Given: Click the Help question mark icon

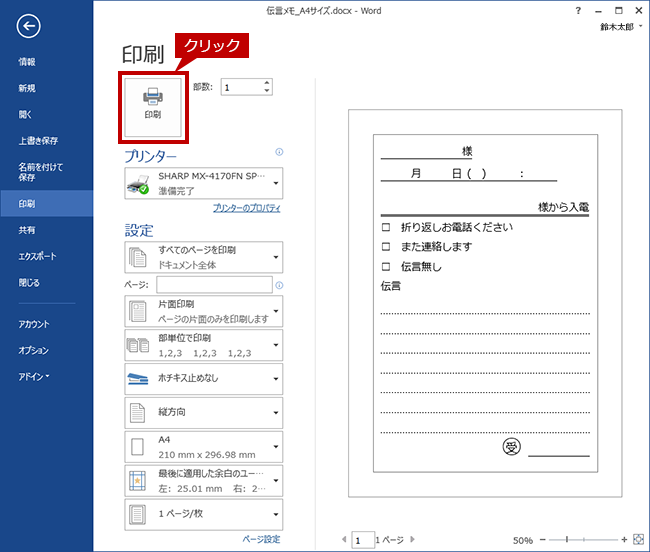Looking at the screenshot, I should pyautogui.click(x=578, y=11).
